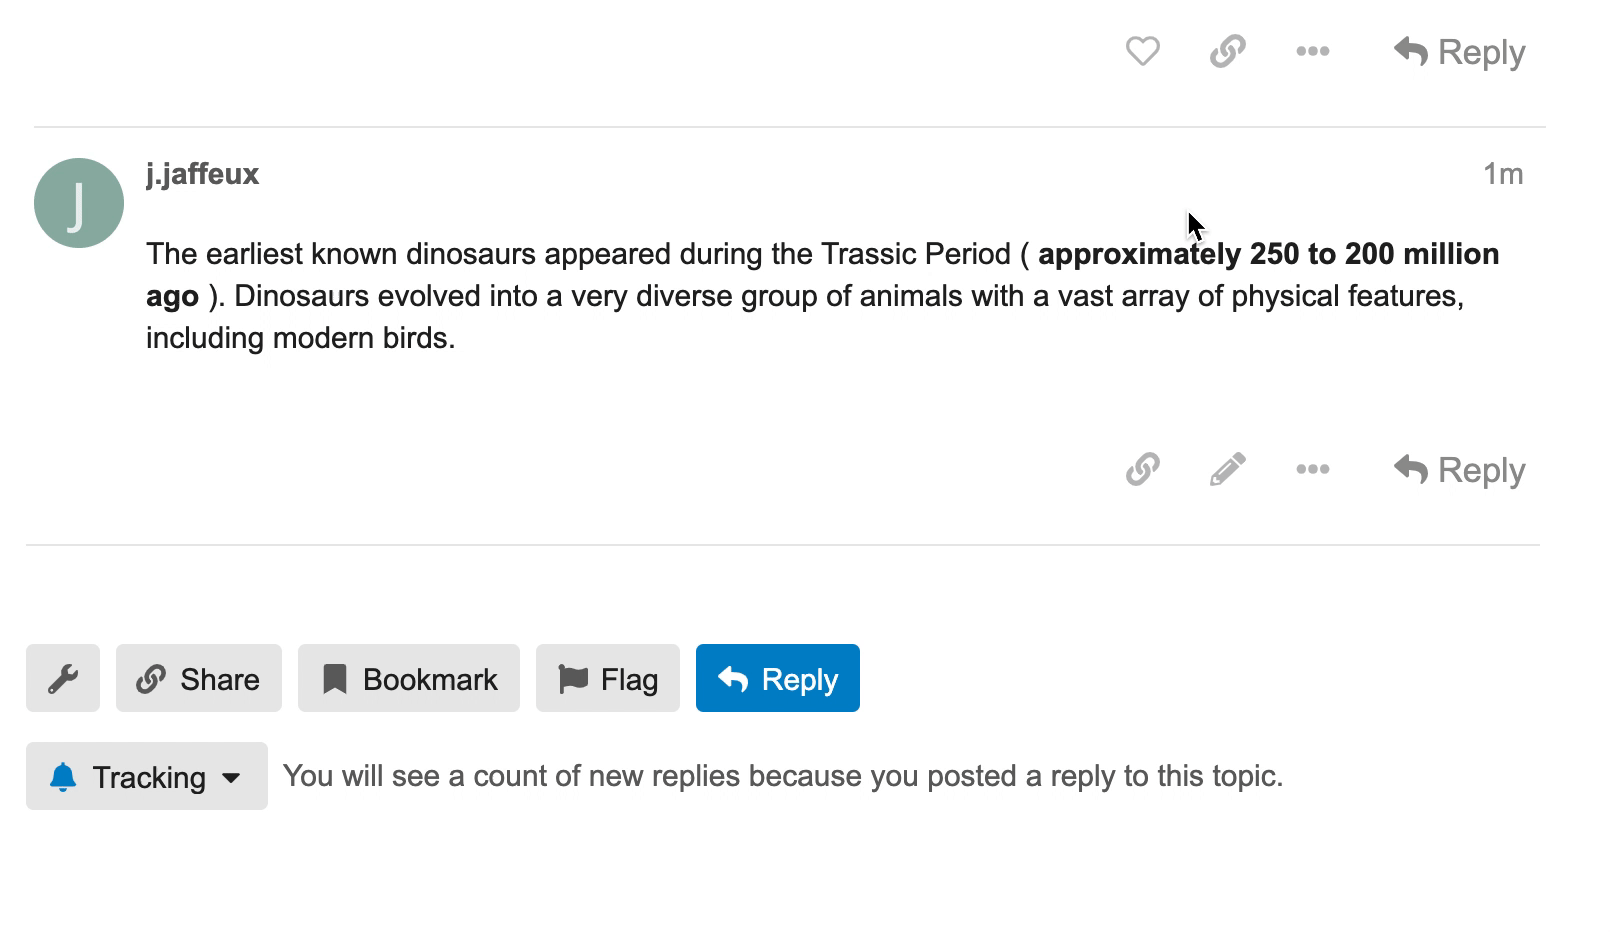Viewport: 1612px width, 932px height.
Task: Open topic admin wrench menu
Action: (x=63, y=679)
